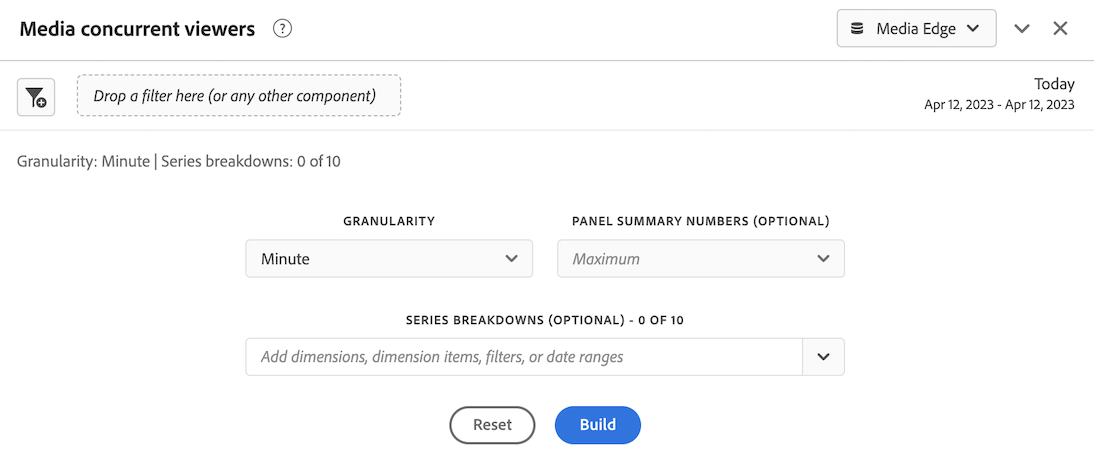
Task: Click the blue Build button
Action: click(597, 425)
